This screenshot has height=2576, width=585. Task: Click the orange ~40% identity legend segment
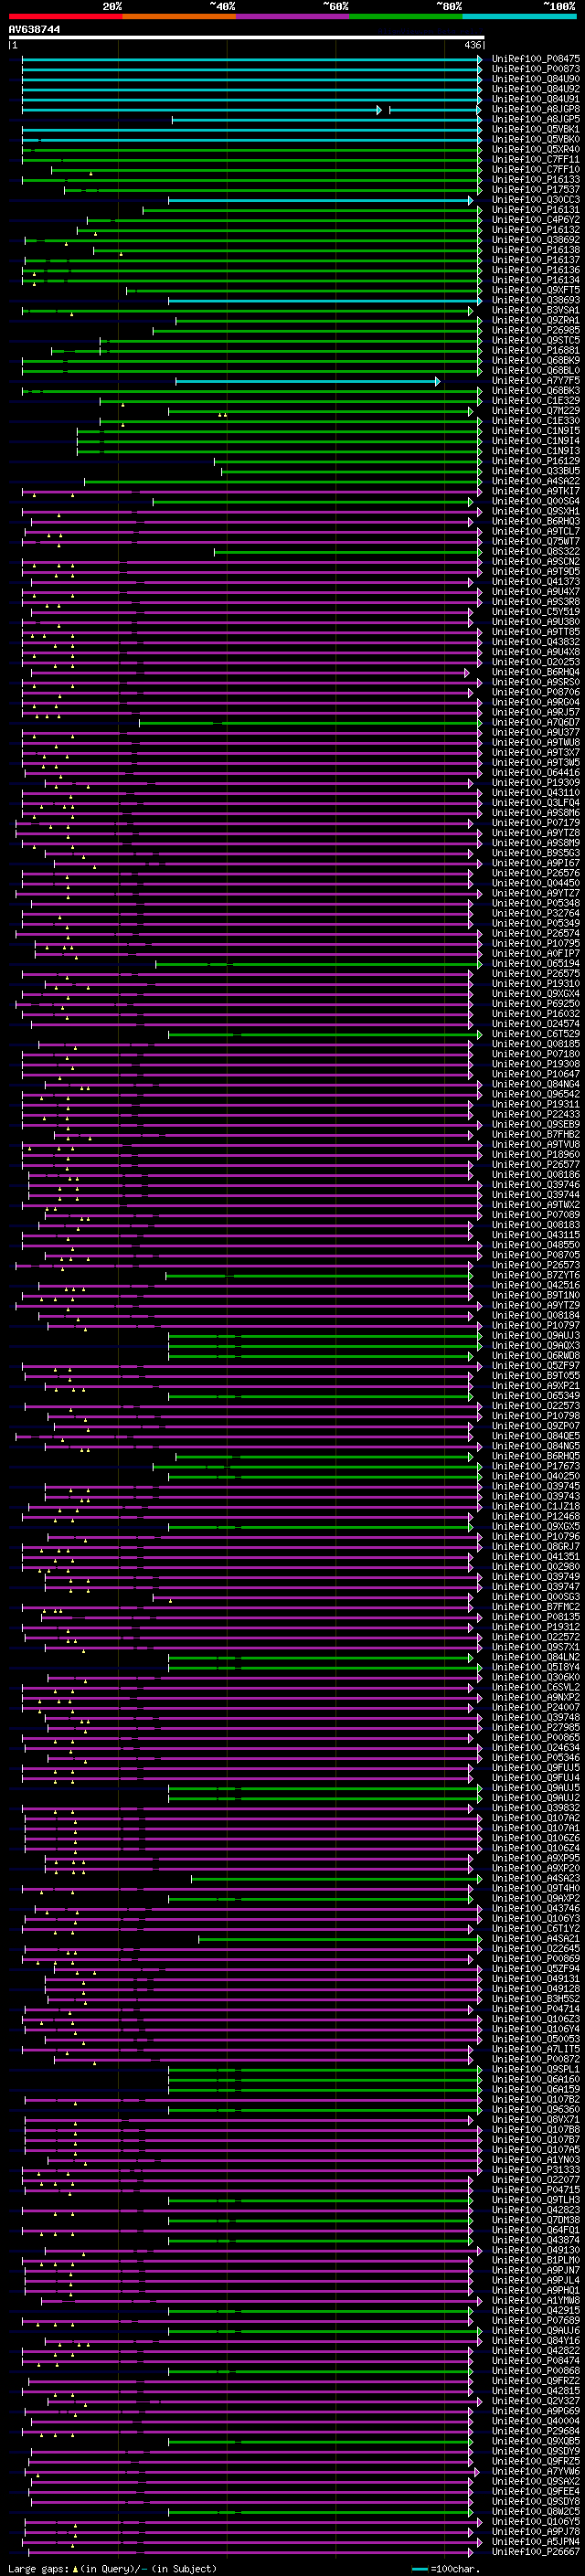tap(179, 16)
